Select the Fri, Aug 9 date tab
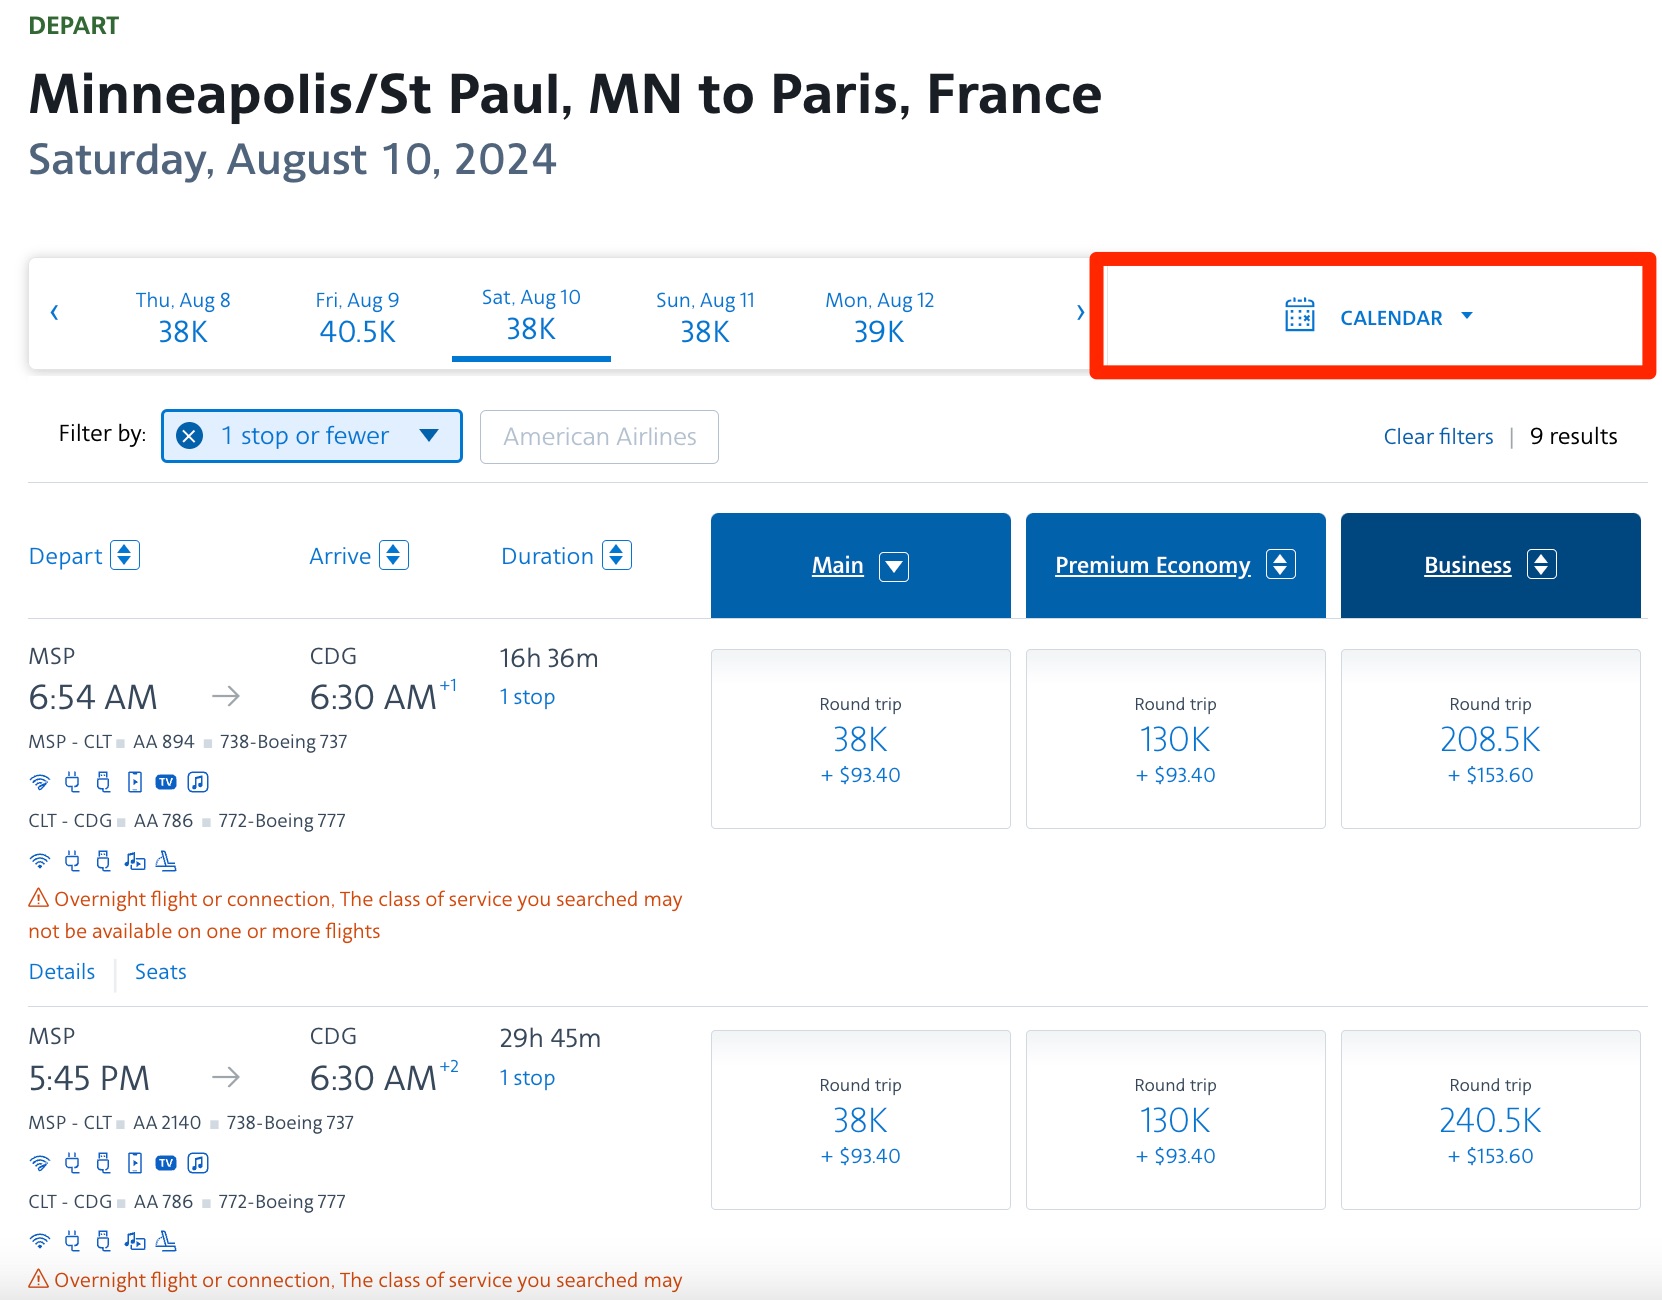Viewport: 1662px width, 1300px height. click(357, 316)
